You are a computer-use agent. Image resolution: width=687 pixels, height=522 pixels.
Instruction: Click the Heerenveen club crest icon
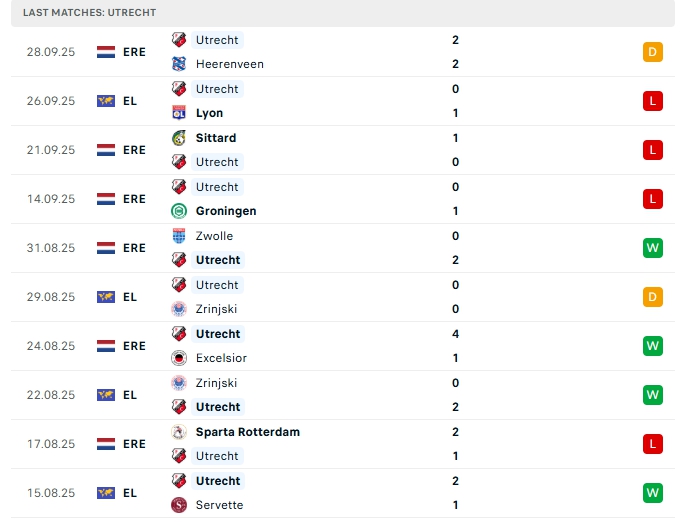pyautogui.click(x=179, y=64)
